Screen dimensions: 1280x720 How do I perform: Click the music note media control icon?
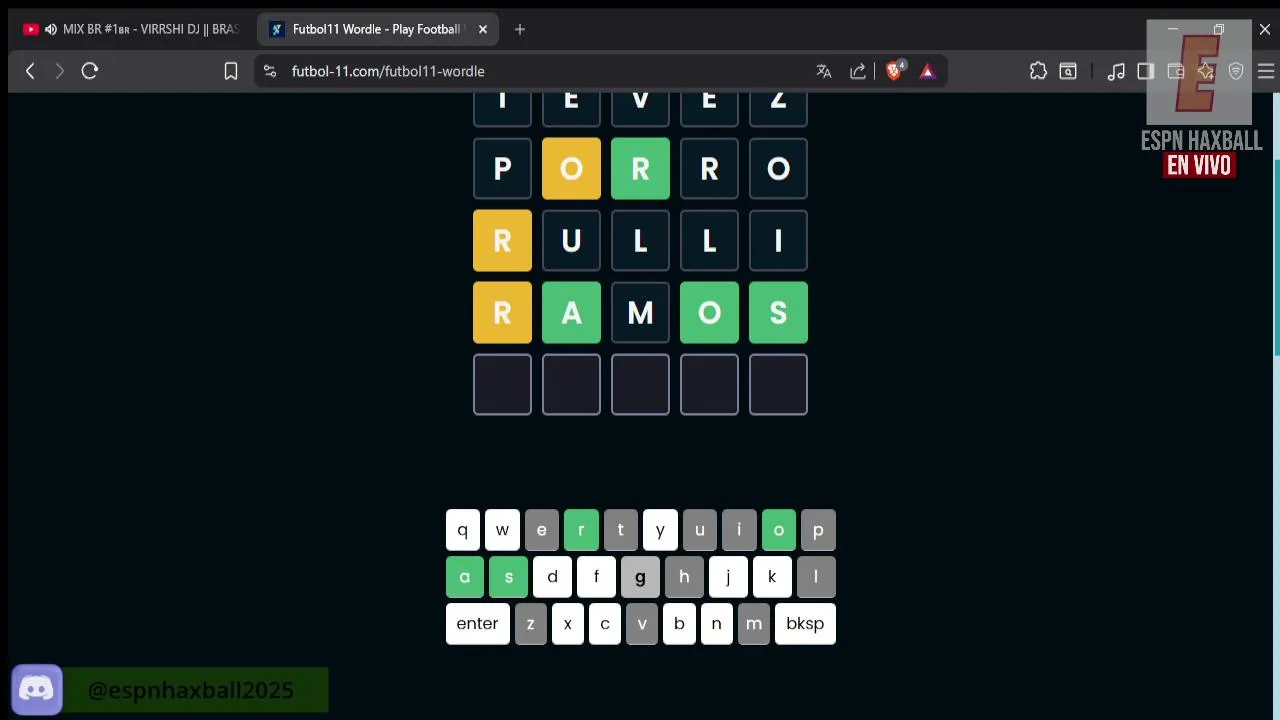[x=1116, y=71]
